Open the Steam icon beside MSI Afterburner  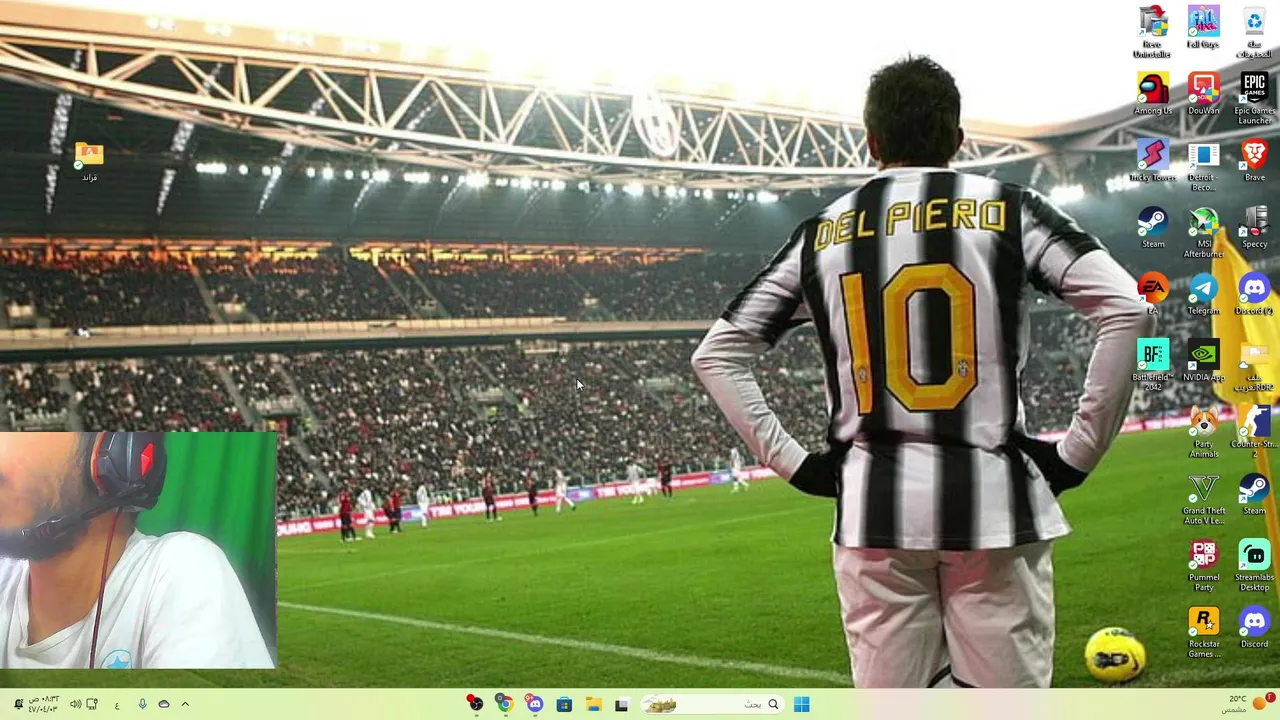coord(1153,228)
